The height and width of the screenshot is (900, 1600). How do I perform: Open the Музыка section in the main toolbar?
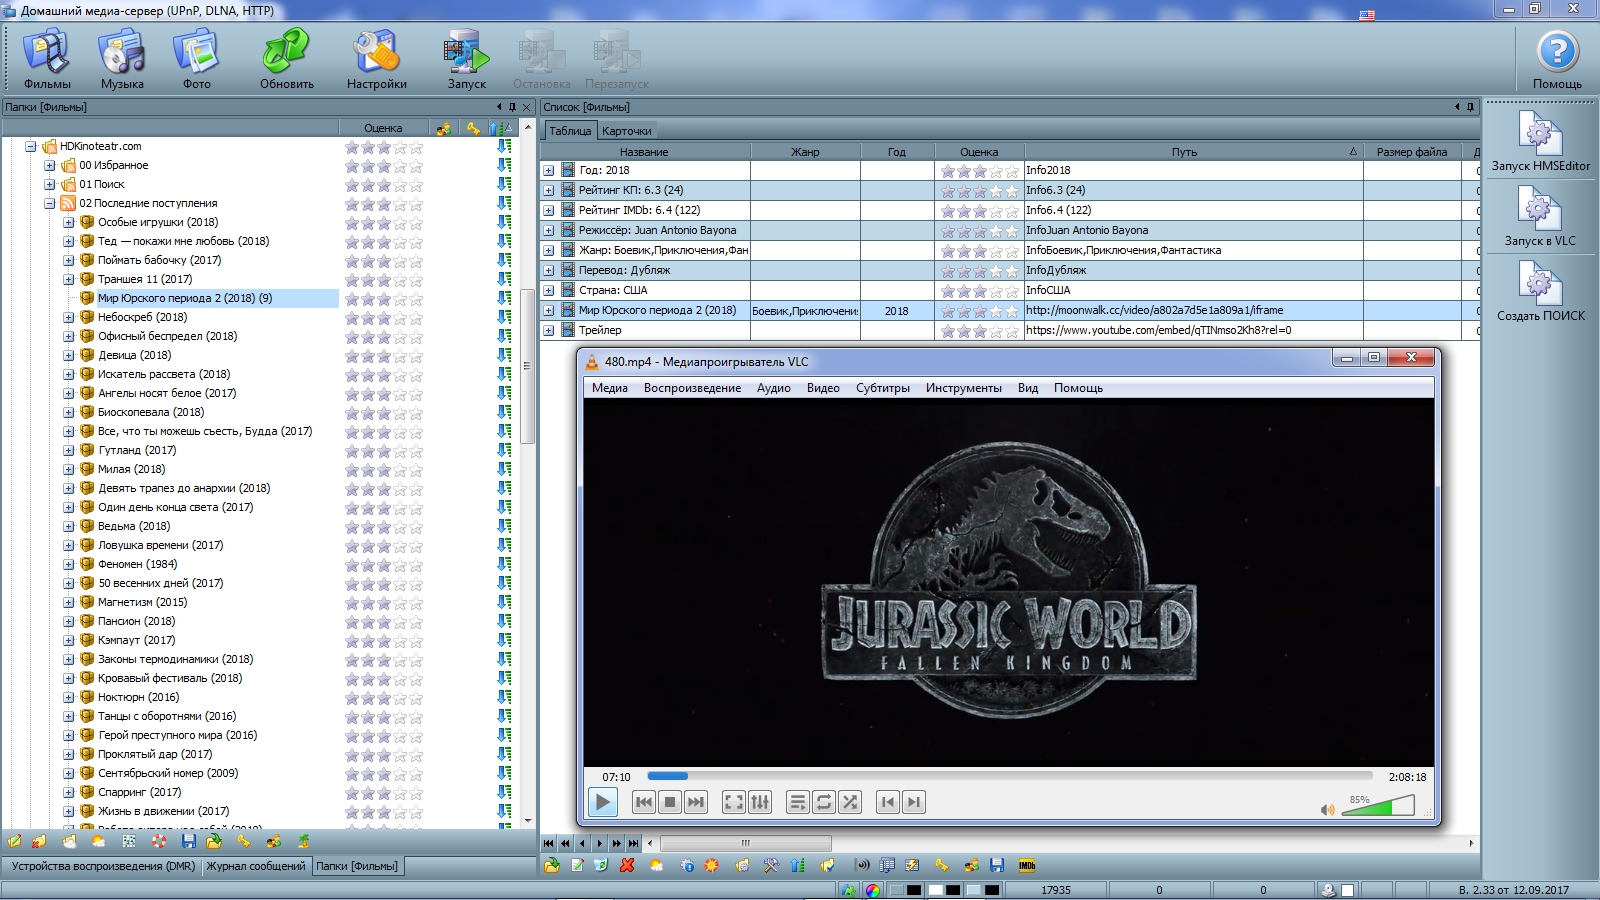click(x=122, y=58)
